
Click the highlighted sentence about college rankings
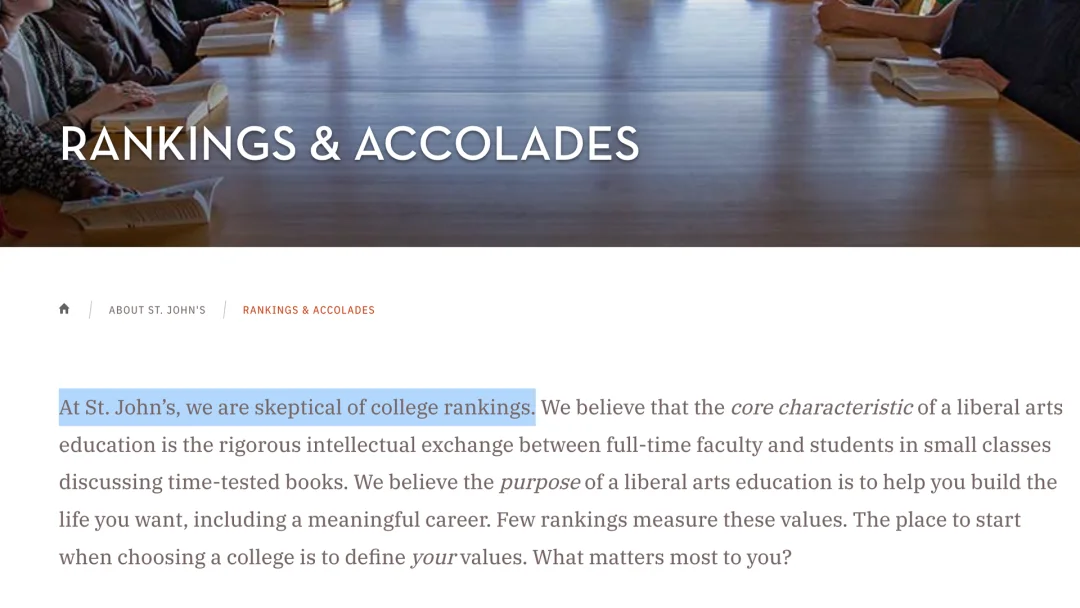tap(297, 407)
